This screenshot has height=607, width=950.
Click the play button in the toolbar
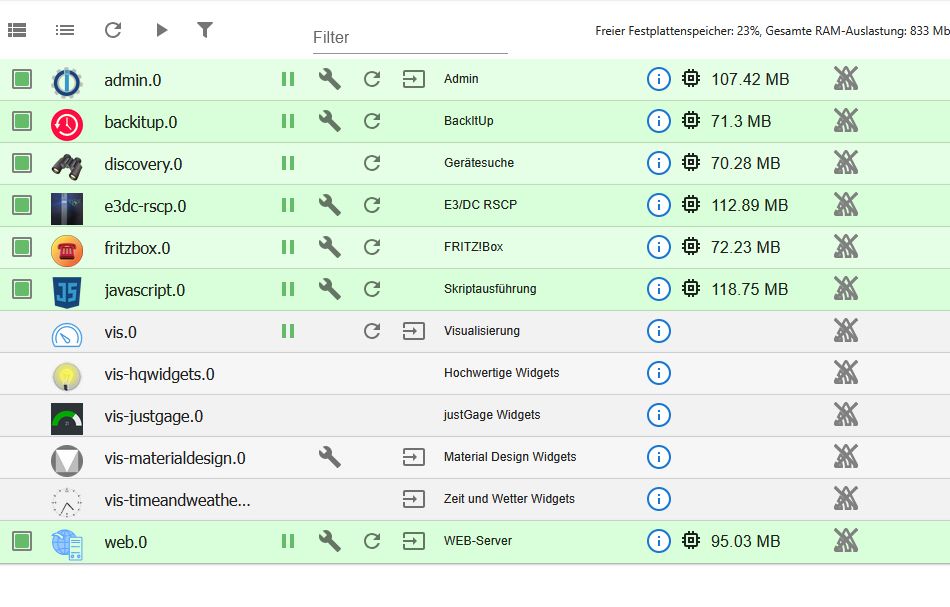click(161, 30)
